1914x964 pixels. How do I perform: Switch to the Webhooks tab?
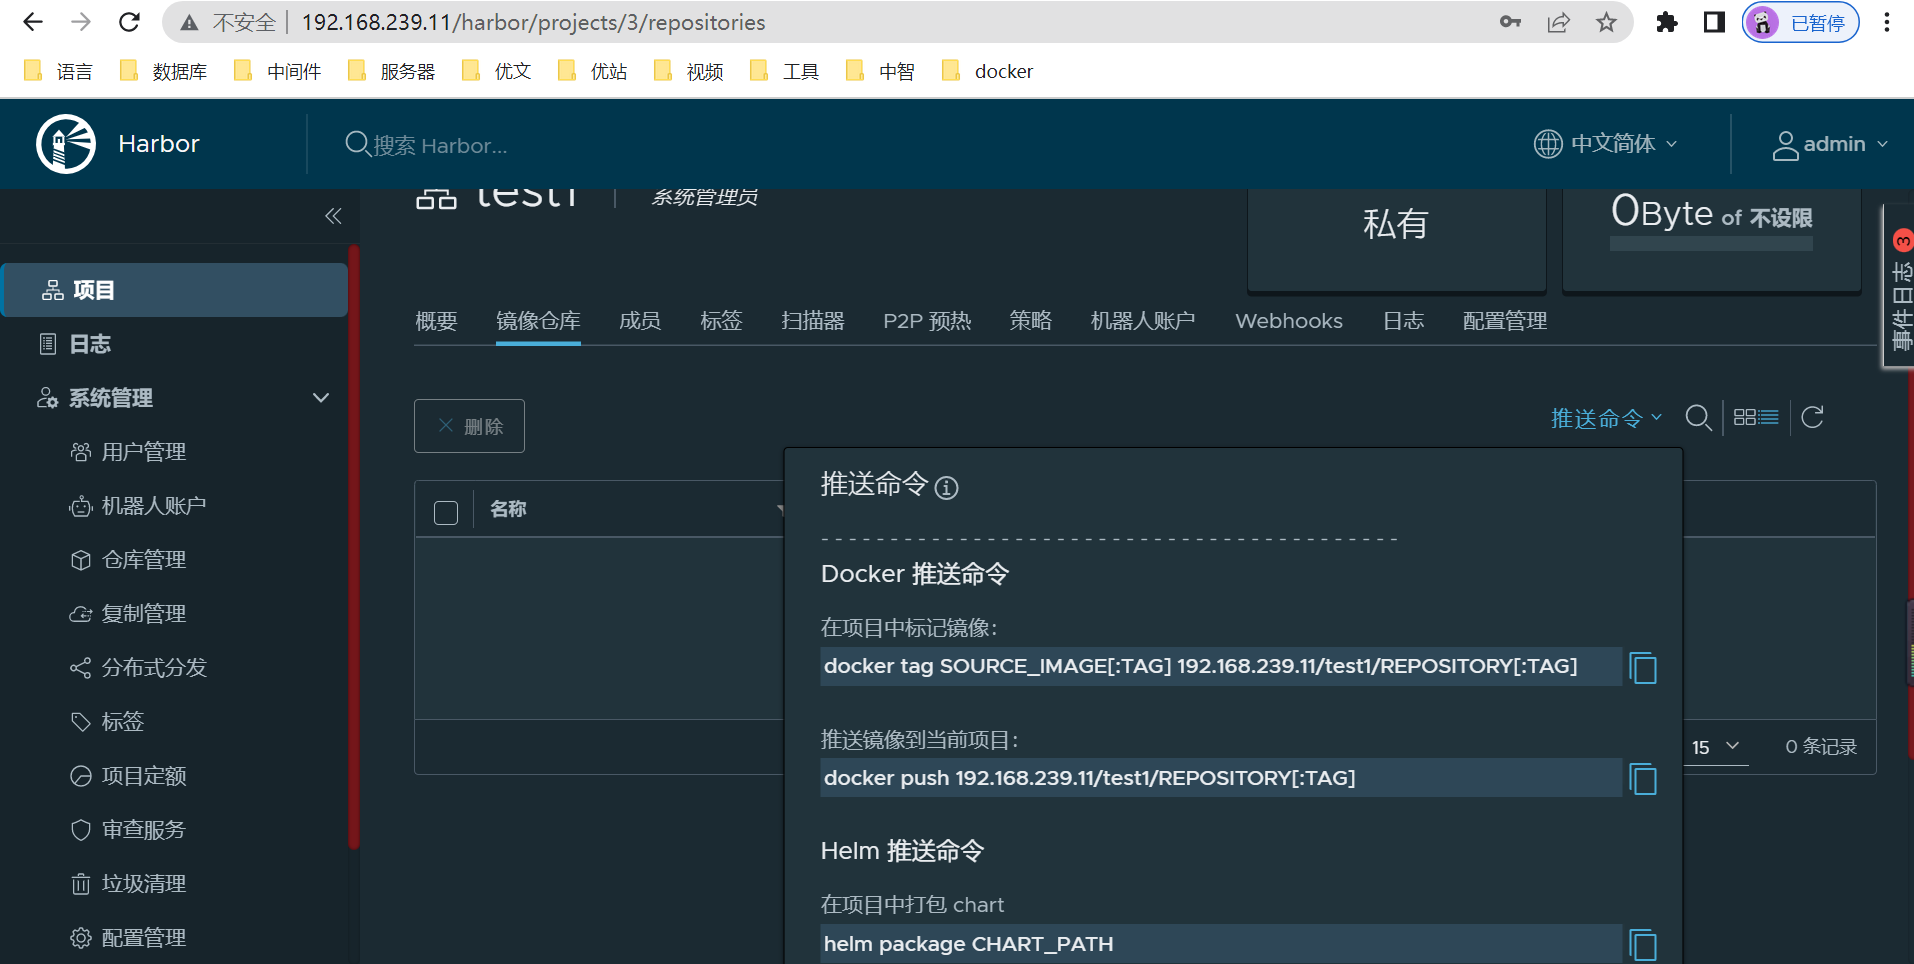pos(1288,321)
